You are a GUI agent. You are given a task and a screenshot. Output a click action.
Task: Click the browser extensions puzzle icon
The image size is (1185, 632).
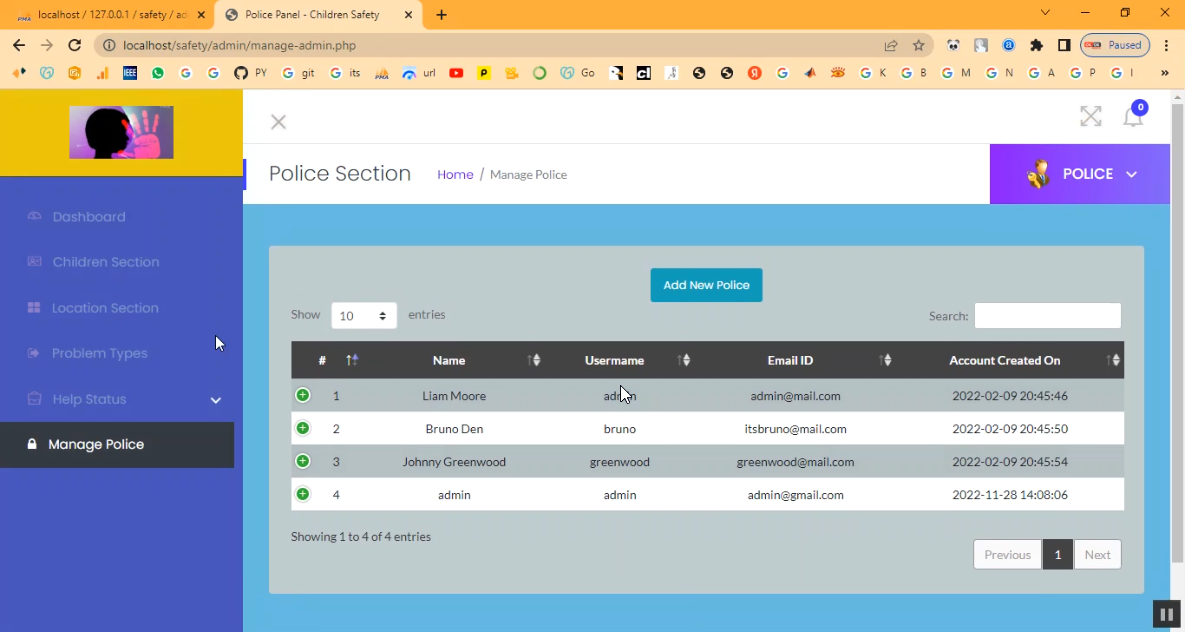point(1036,45)
